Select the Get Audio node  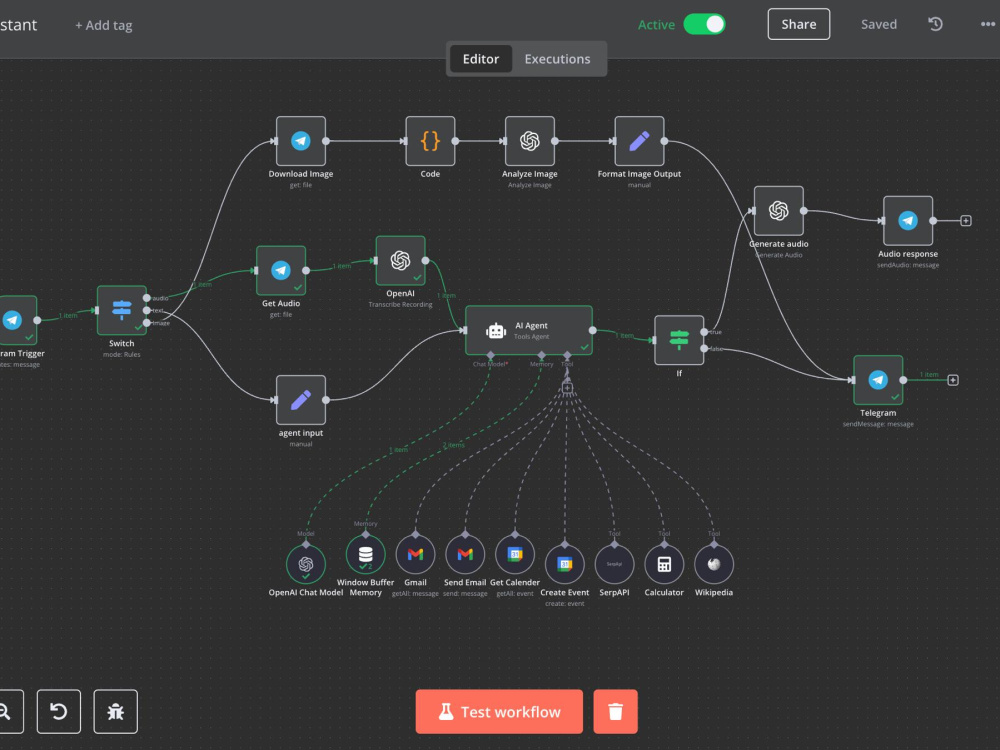coord(281,270)
